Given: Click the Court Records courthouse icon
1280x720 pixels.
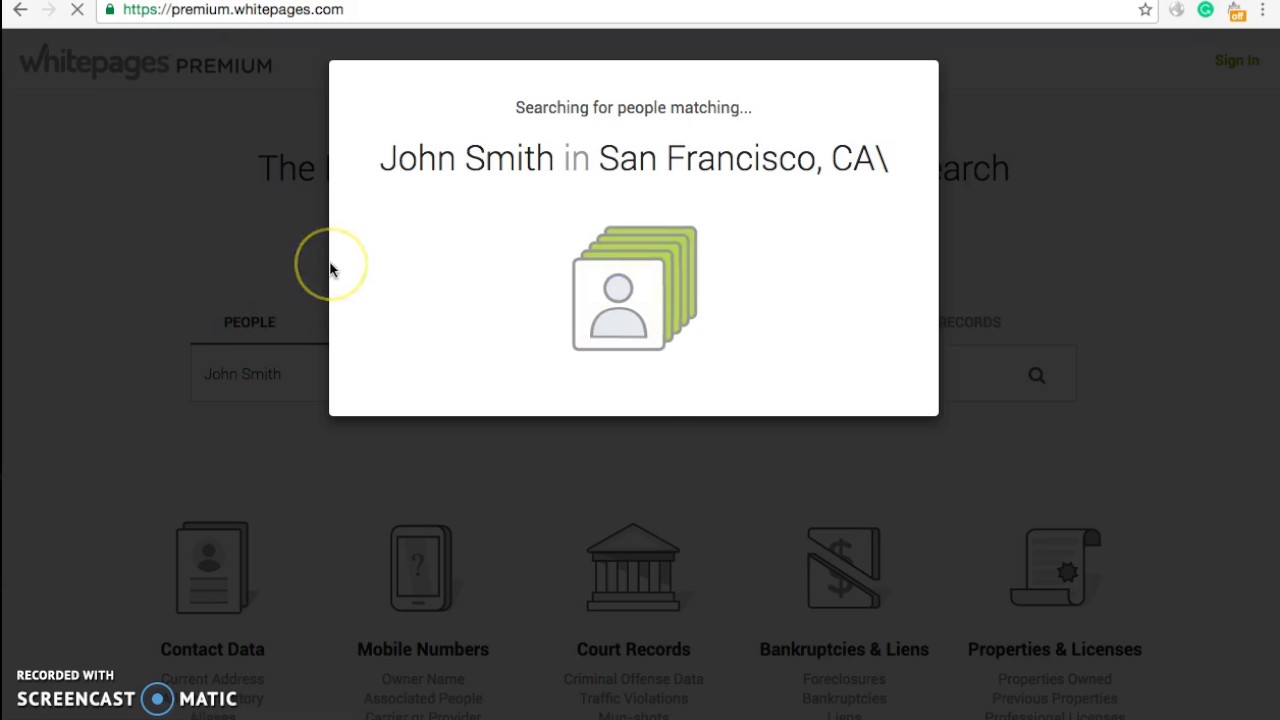Looking at the screenshot, I should [x=633, y=567].
